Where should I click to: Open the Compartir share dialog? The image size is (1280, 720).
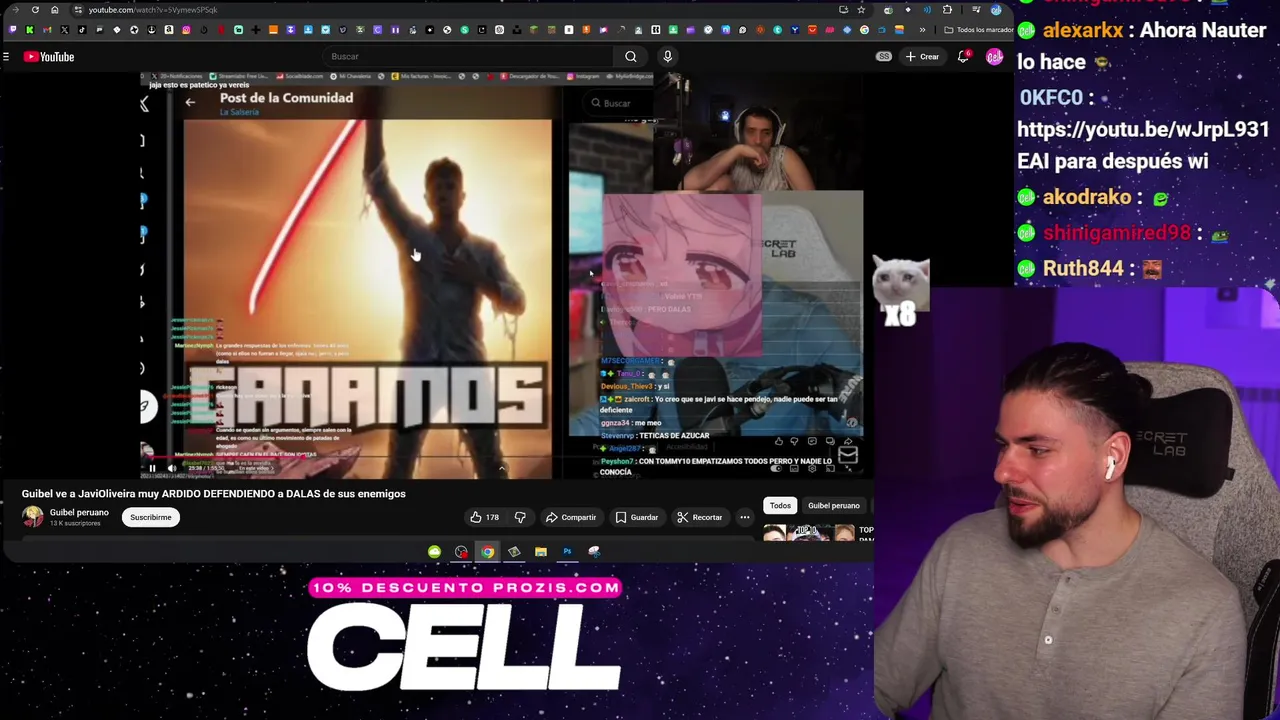coord(571,517)
